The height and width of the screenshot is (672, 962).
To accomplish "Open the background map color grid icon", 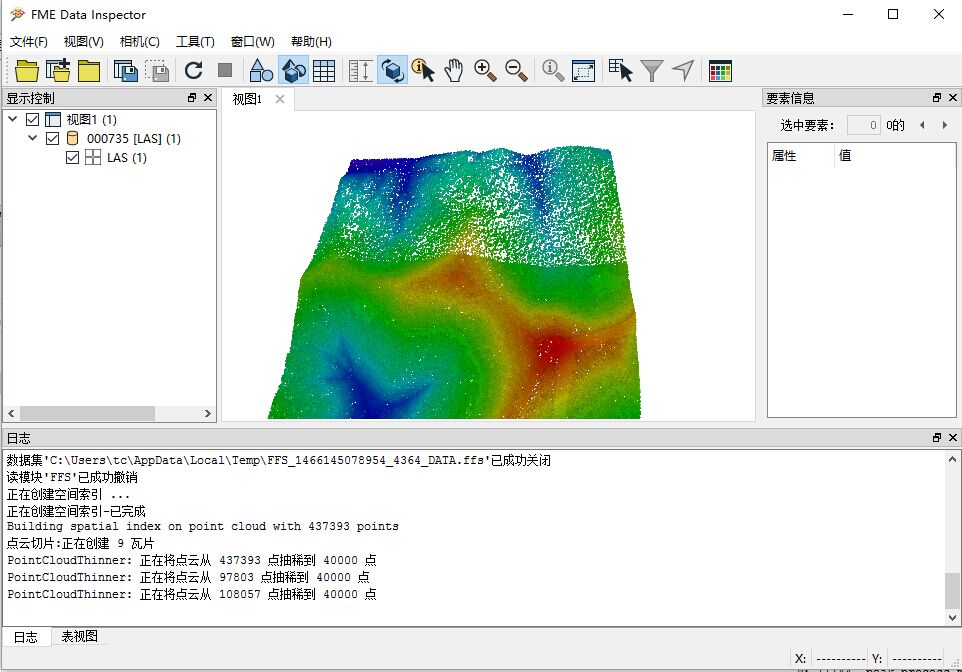I will pyautogui.click(x=720, y=71).
